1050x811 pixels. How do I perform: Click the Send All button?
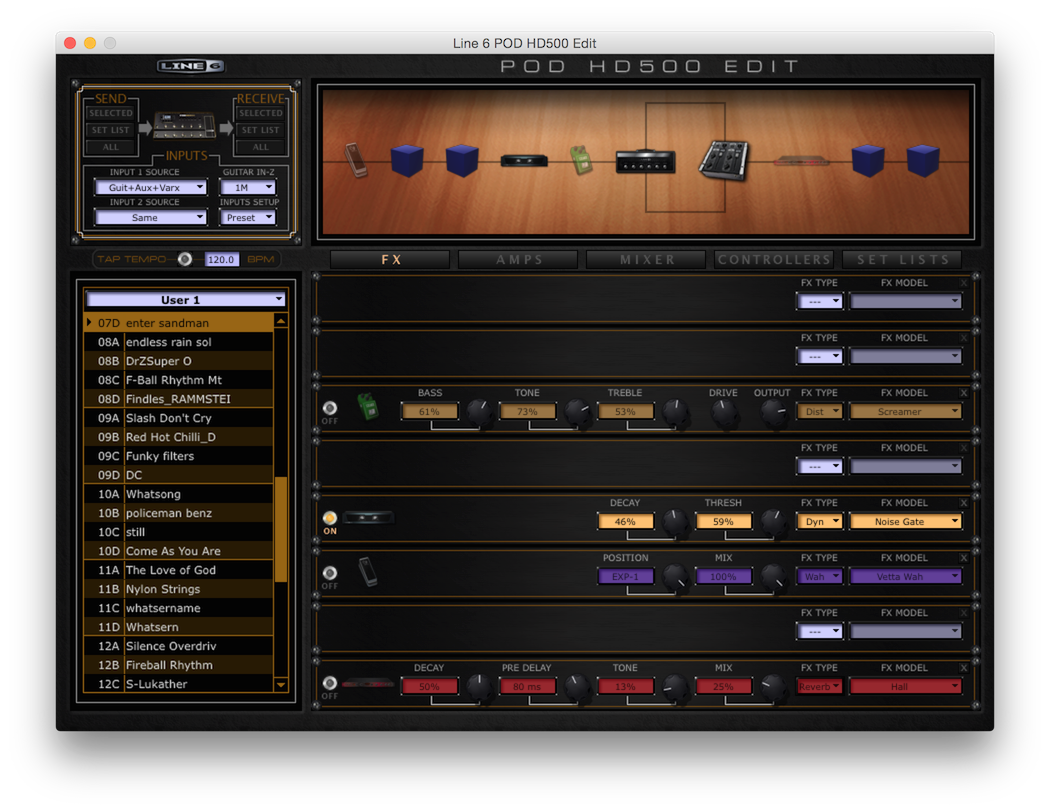(x=110, y=147)
